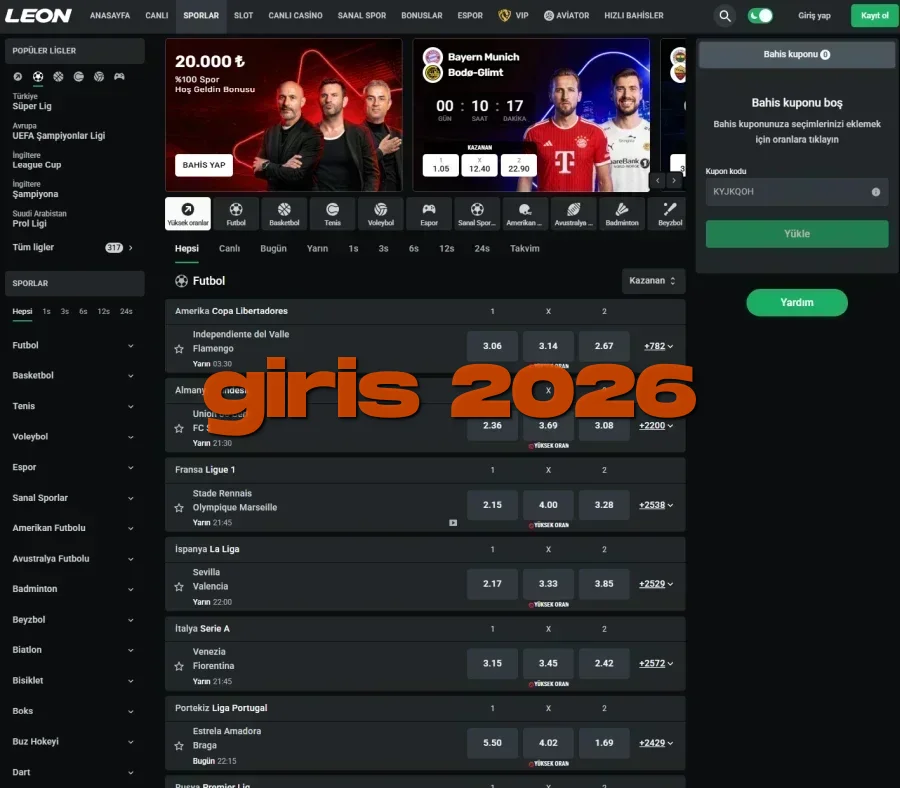Click BAHİS YAP on bonus banner

tap(204, 165)
